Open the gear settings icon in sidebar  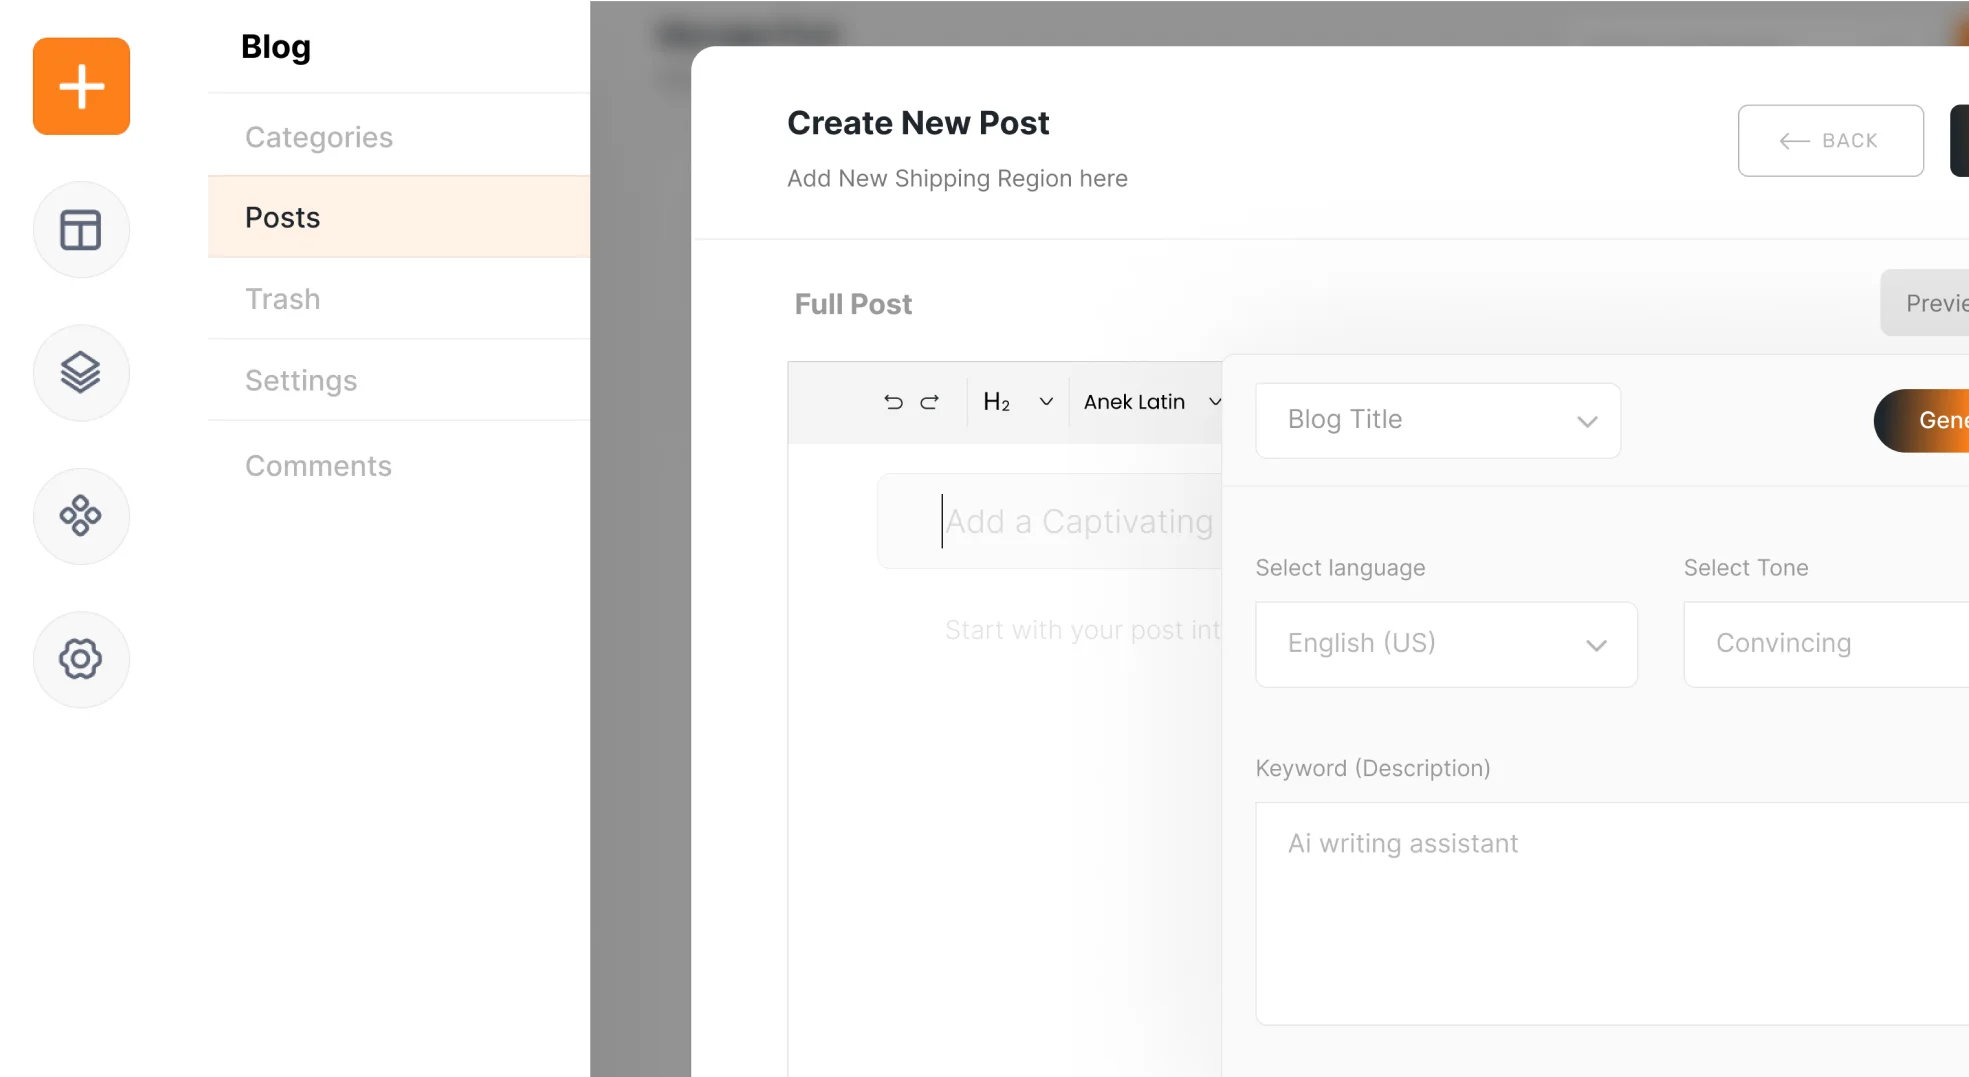[81, 659]
